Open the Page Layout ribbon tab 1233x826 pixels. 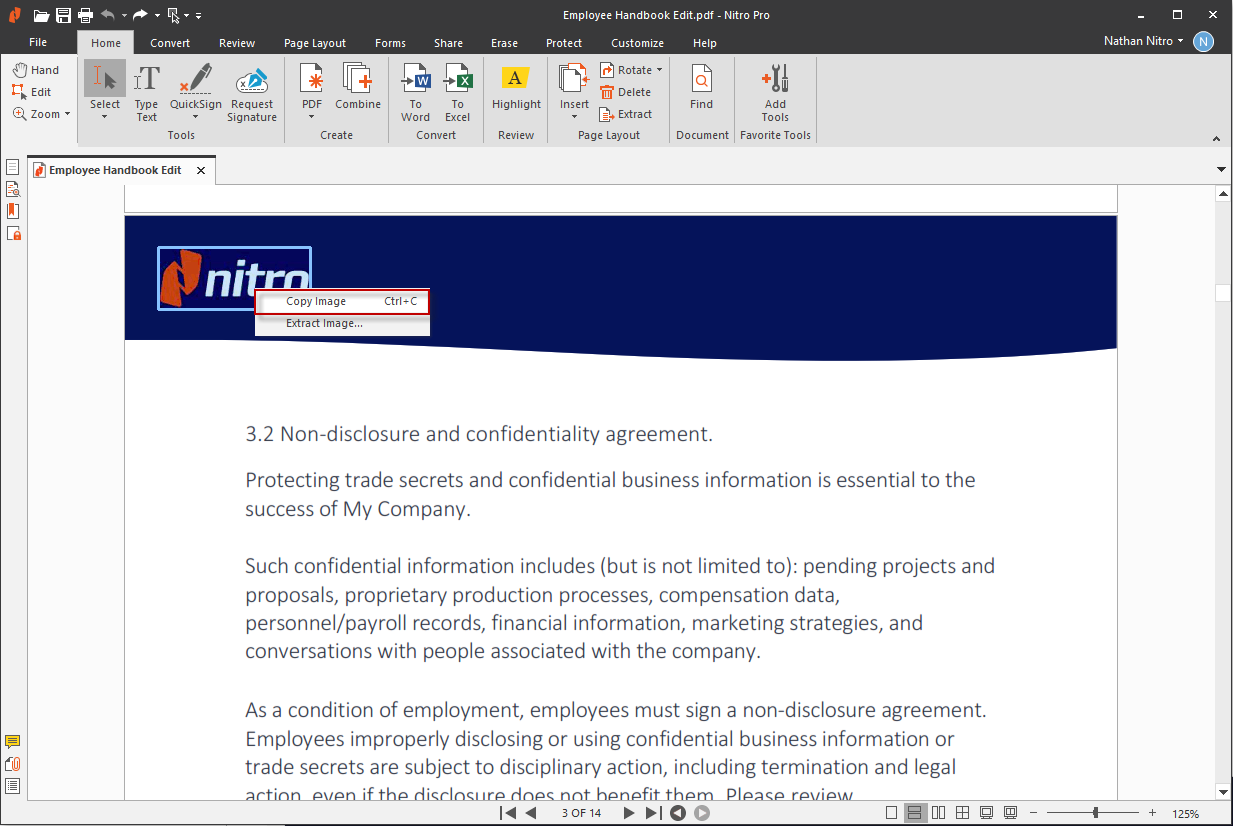tap(315, 43)
